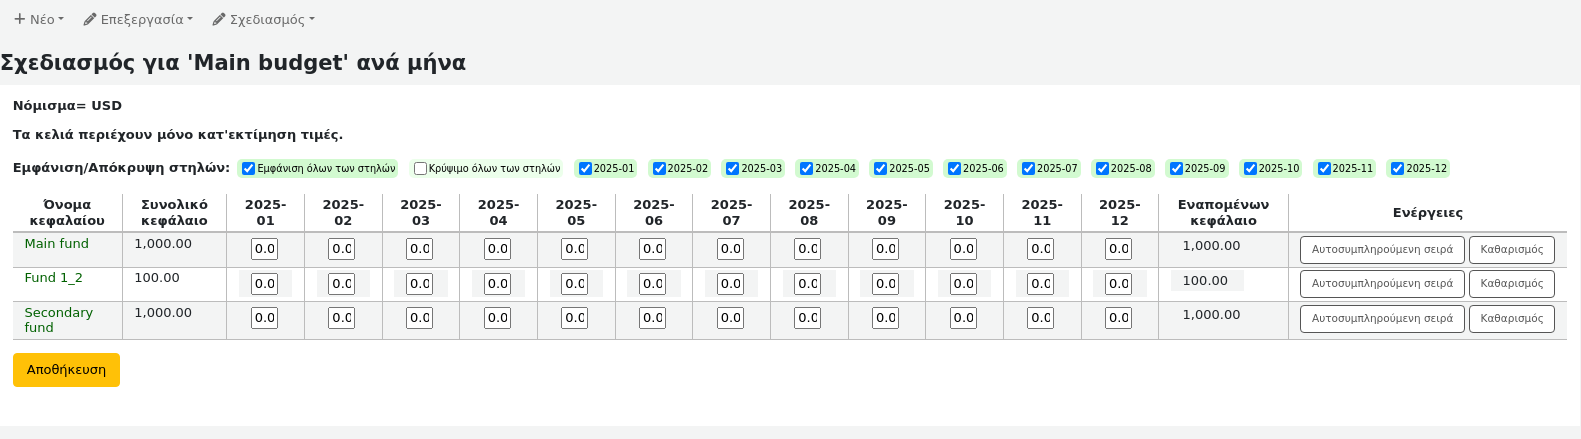Focus the Fund 1_2 amount field for 2025-07
The width and height of the screenshot is (1581, 439).
(731, 283)
